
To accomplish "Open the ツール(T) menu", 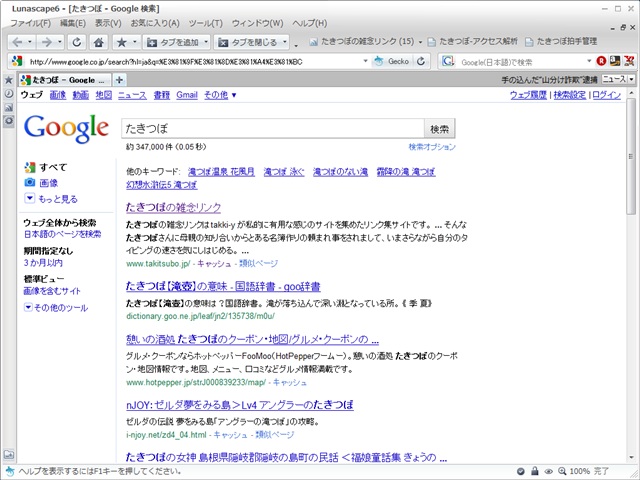I will (205, 22).
